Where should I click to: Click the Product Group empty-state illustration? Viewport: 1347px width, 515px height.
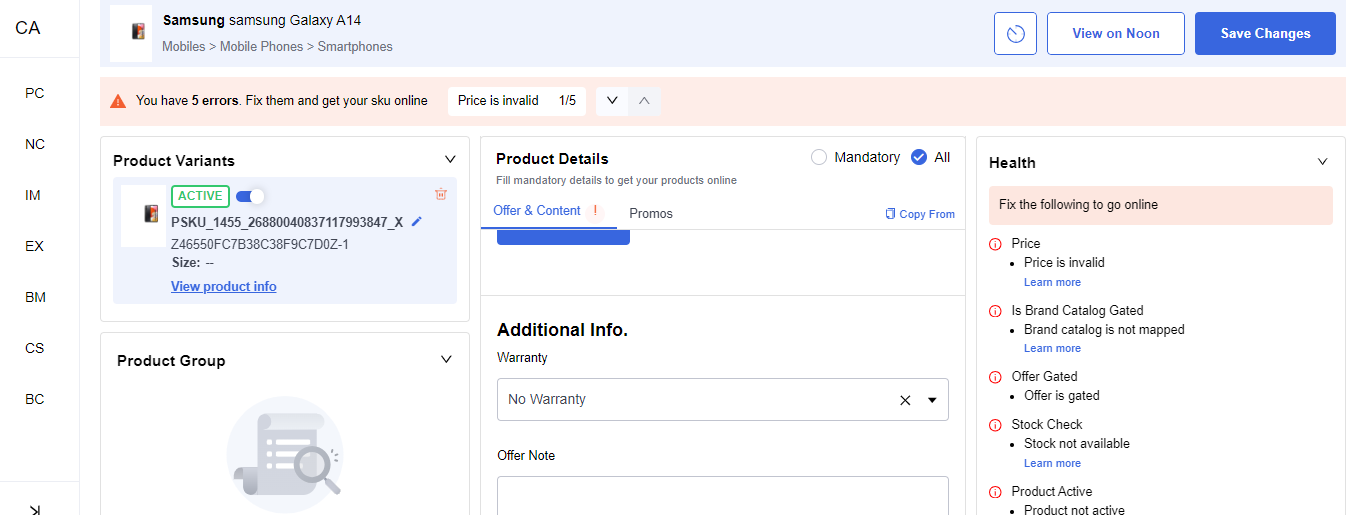coord(285,455)
